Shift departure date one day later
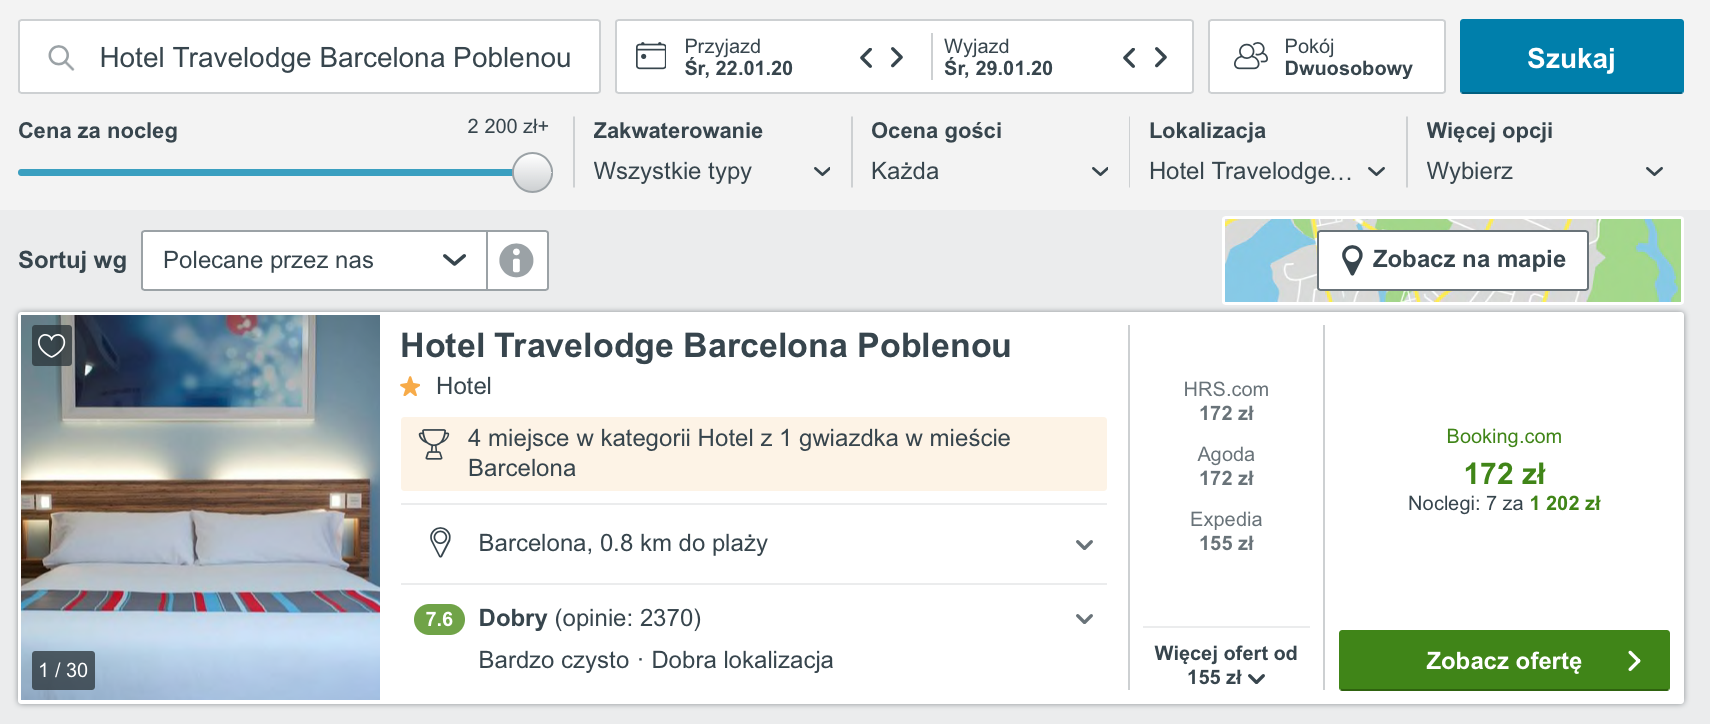 coord(1160,57)
